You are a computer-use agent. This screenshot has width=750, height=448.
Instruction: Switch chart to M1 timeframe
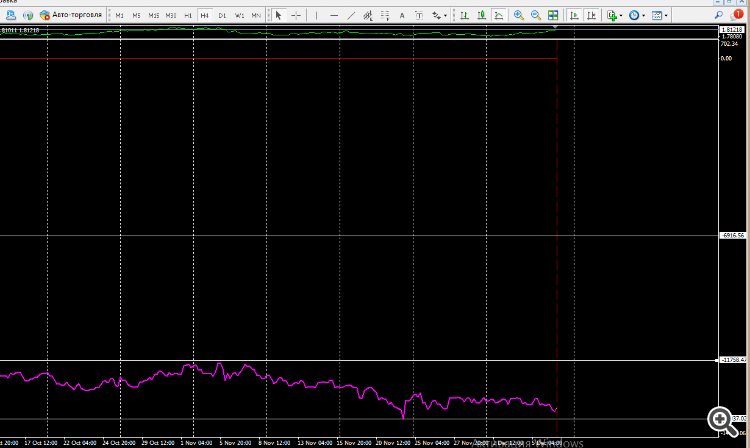120,16
